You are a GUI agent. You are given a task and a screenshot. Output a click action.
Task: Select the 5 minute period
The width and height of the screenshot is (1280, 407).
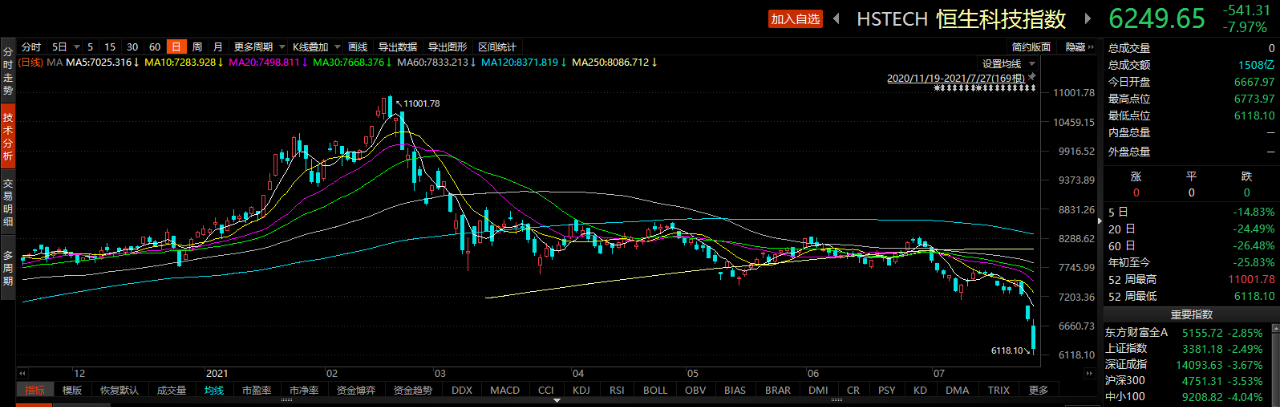tap(90, 47)
